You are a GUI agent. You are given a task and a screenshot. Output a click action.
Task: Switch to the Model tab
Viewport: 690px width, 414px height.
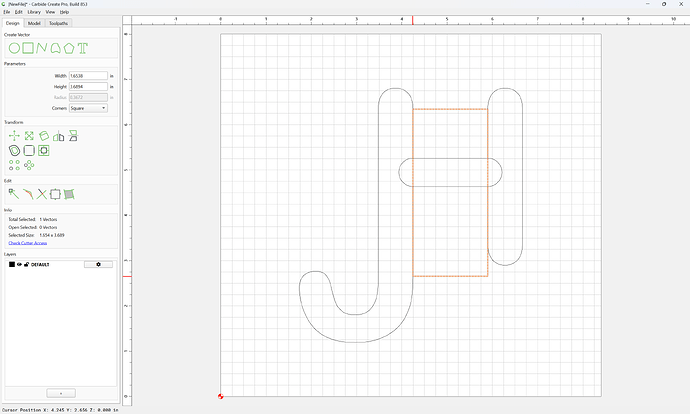click(x=34, y=23)
